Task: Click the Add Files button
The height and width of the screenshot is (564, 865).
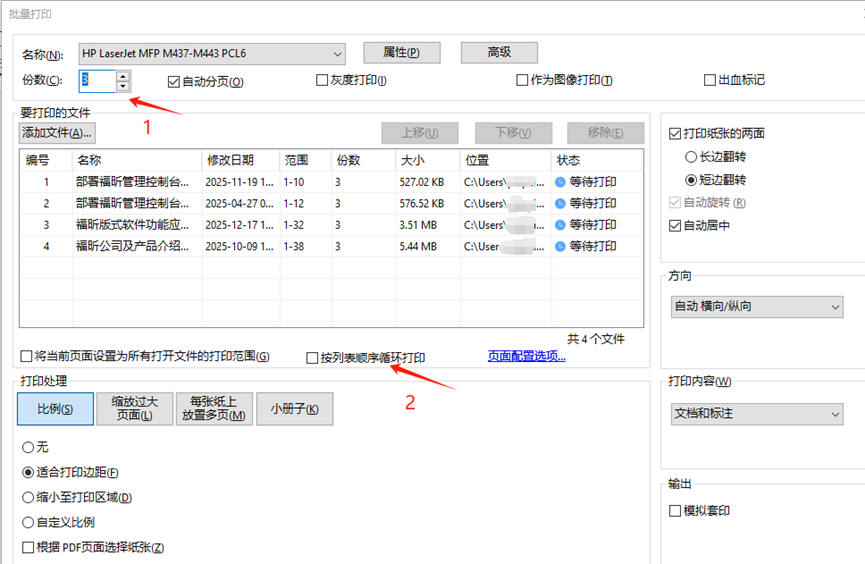Action: click(57, 132)
